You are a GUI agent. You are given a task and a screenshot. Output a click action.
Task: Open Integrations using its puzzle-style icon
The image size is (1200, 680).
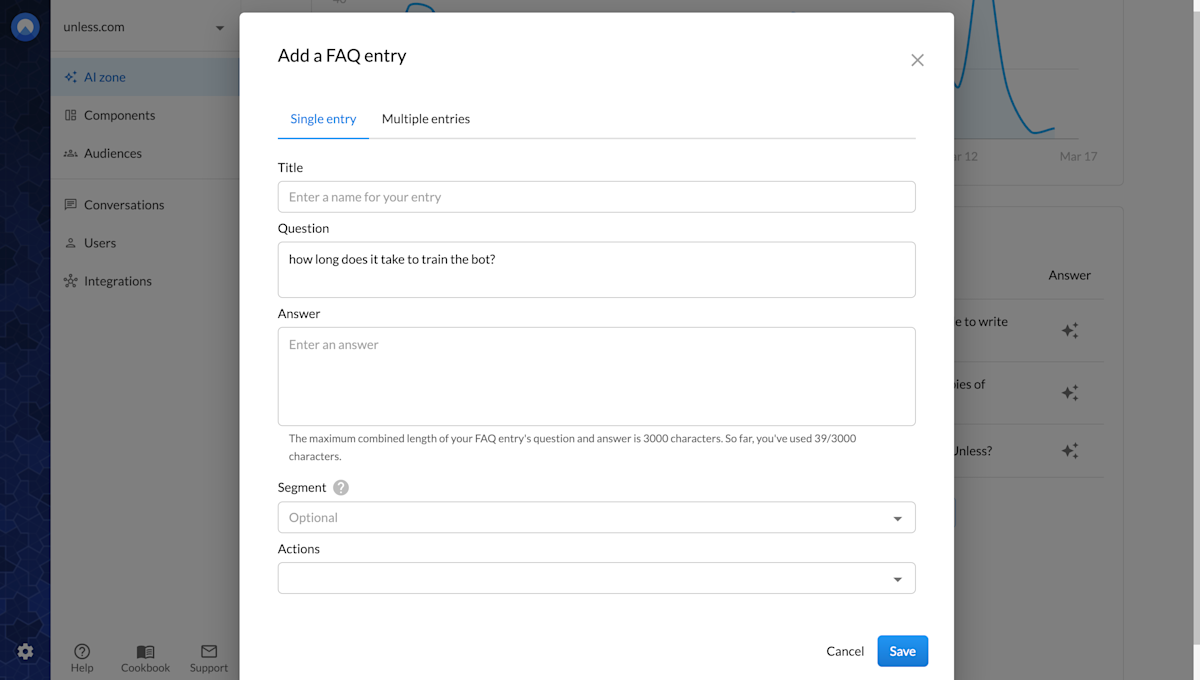(x=70, y=280)
